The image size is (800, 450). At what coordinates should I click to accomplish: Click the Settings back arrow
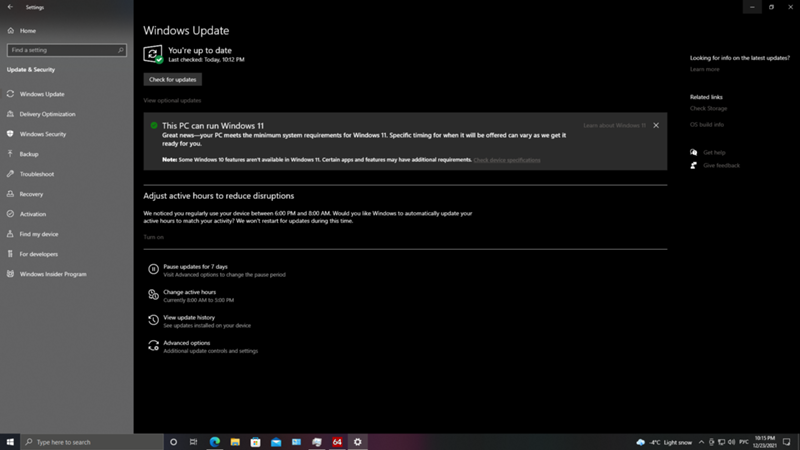tap(10, 7)
